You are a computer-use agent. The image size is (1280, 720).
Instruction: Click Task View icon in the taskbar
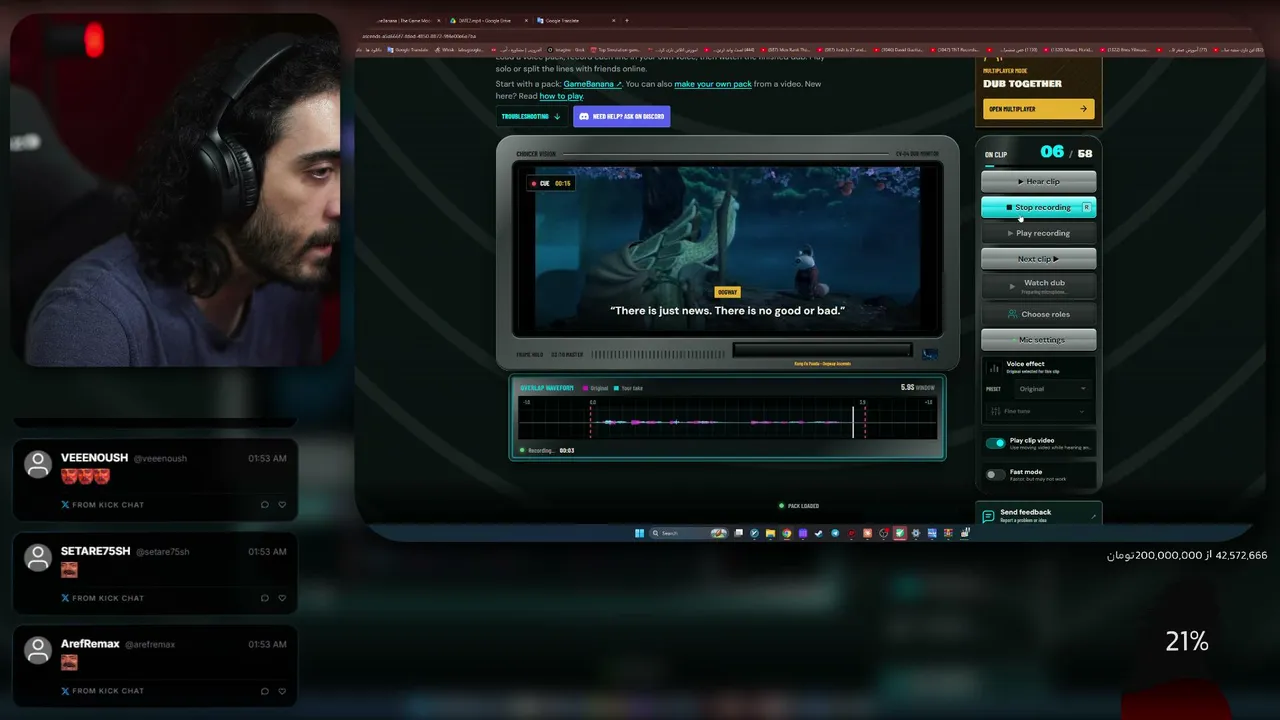(x=739, y=533)
